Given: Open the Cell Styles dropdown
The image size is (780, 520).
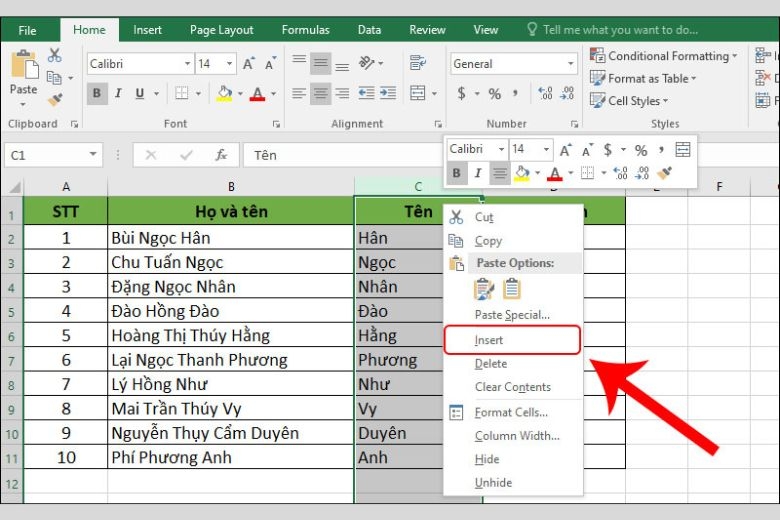Looking at the screenshot, I should click(x=629, y=101).
